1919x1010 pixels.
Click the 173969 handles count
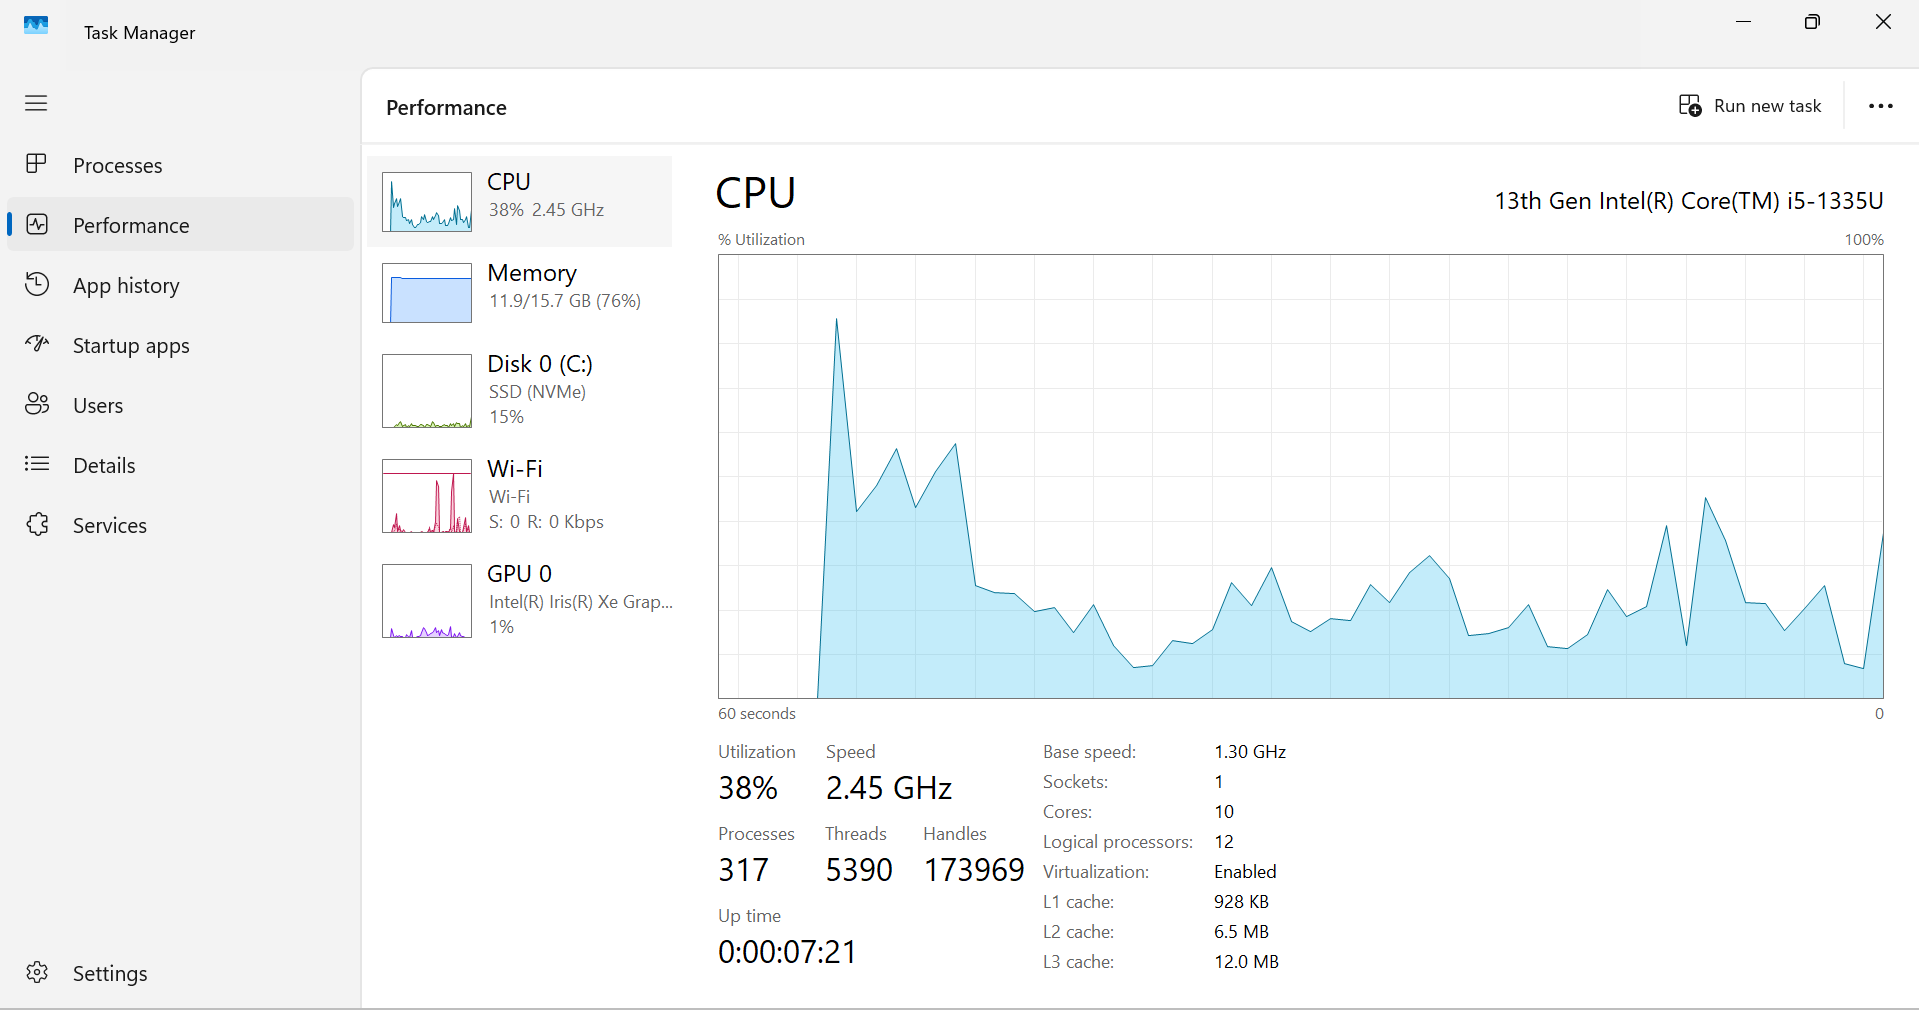click(x=974, y=870)
